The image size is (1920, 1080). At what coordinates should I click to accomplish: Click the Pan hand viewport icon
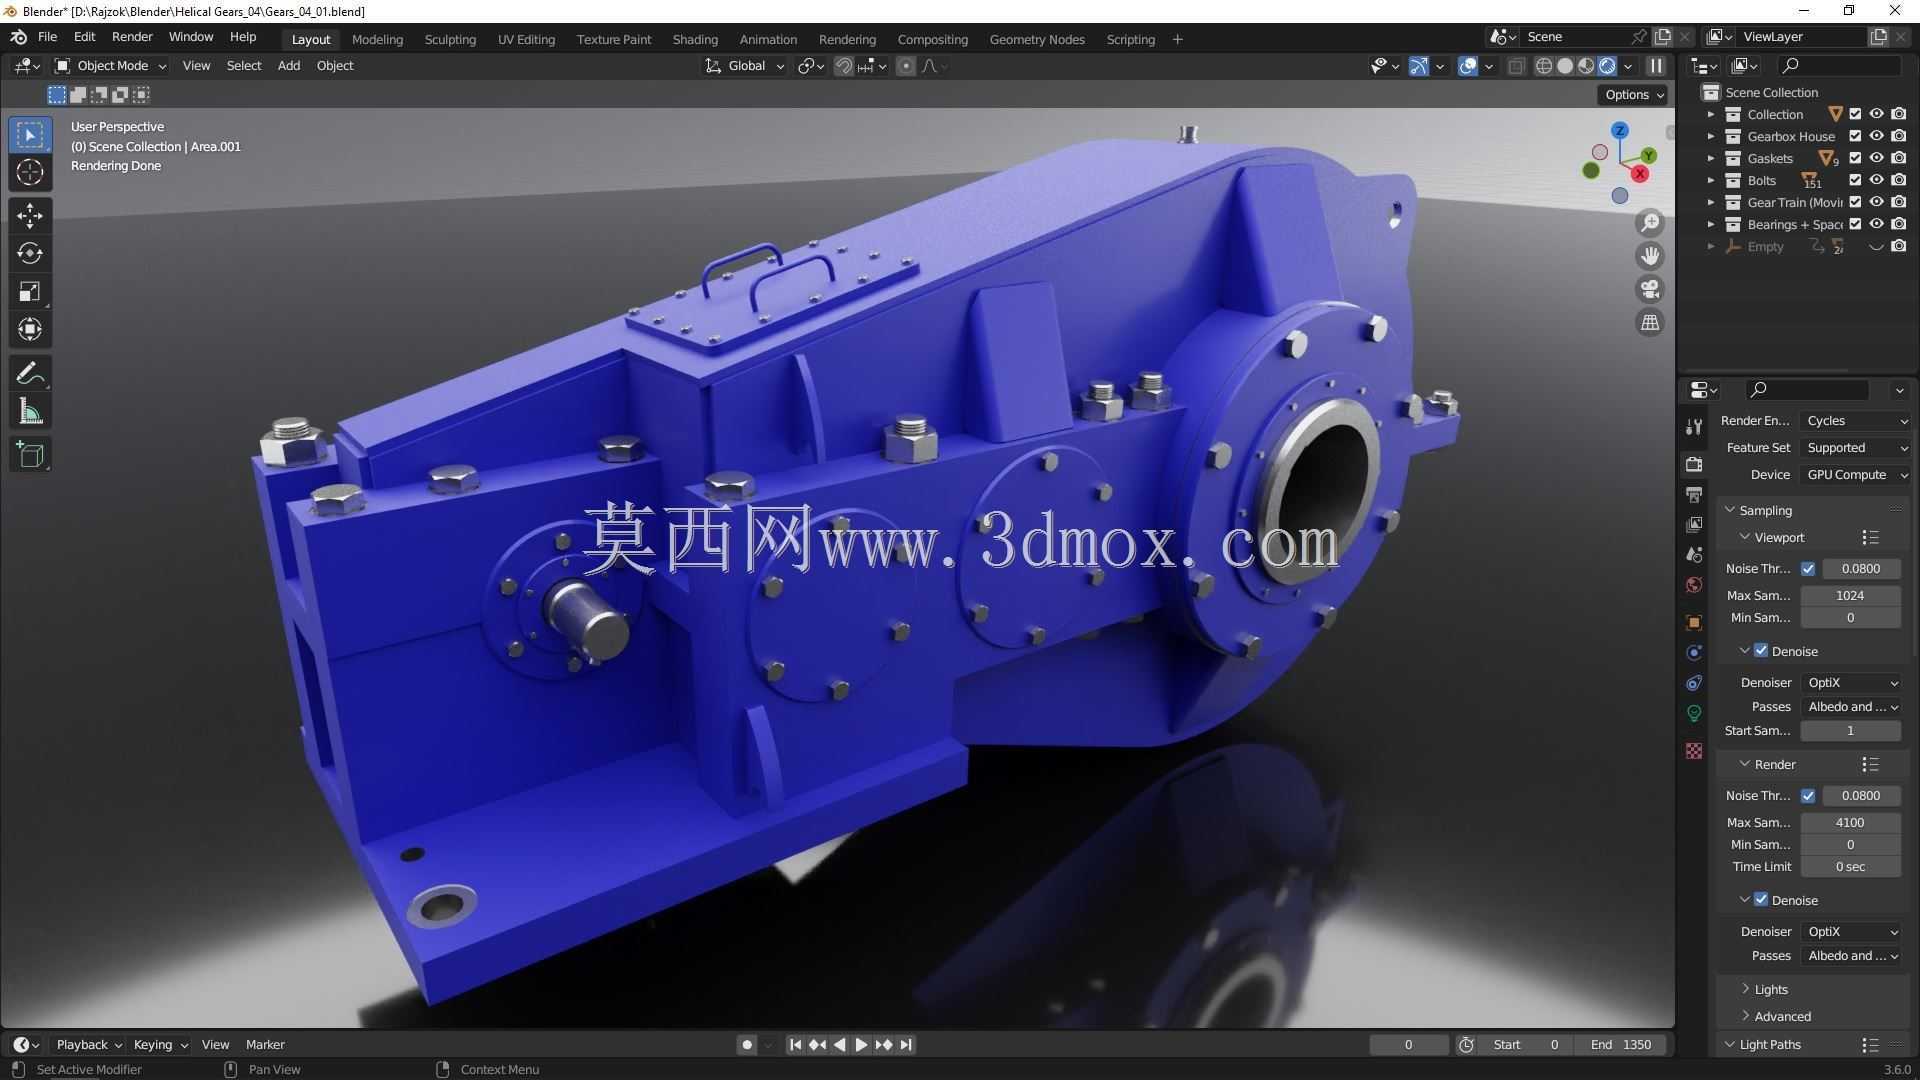[1650, 256]
